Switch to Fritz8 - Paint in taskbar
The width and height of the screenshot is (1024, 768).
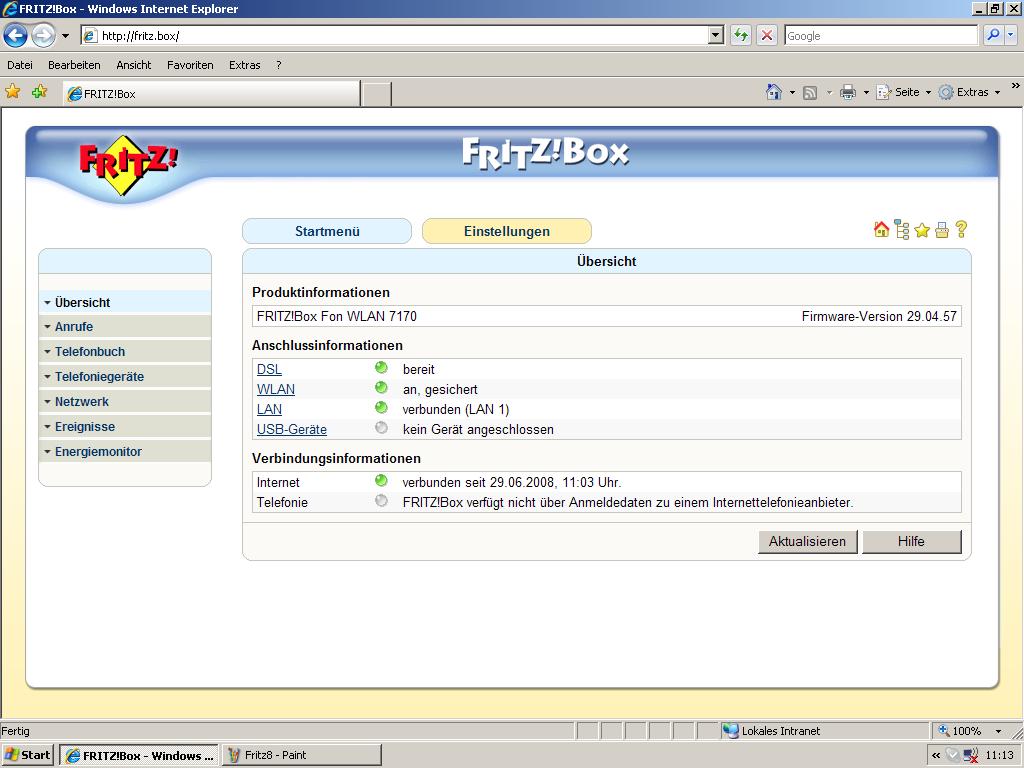(x=301, y=755)
